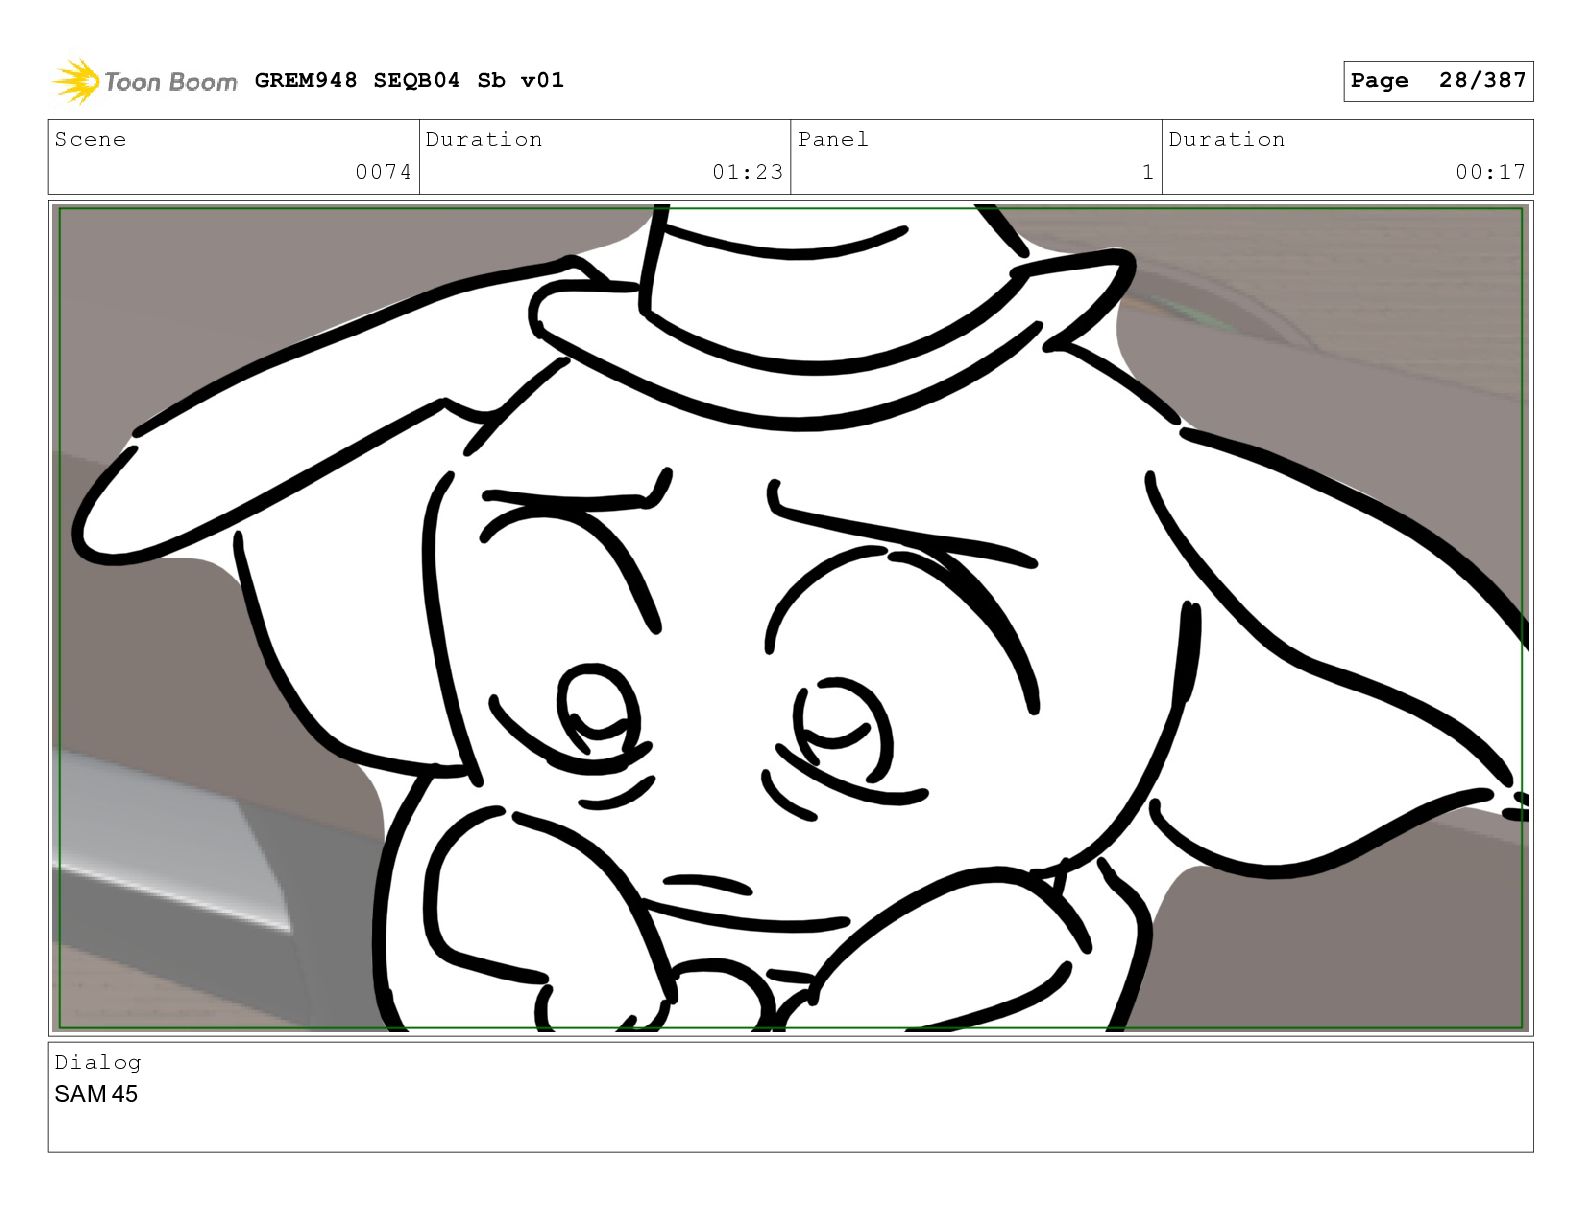The width and height of the screenshot is (1584, 1224).
Task: Click the Page 28/387 indicator box
Action: click(x=1438, y=81)
